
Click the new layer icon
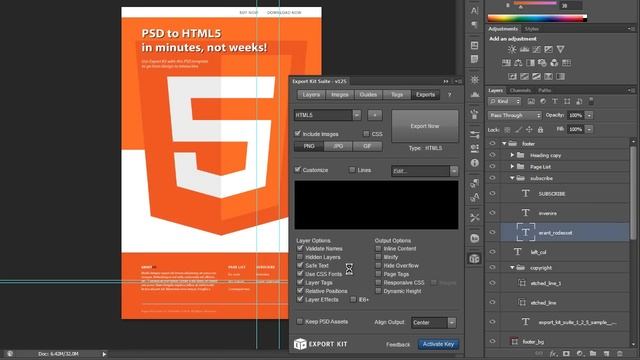pos(606,354)
